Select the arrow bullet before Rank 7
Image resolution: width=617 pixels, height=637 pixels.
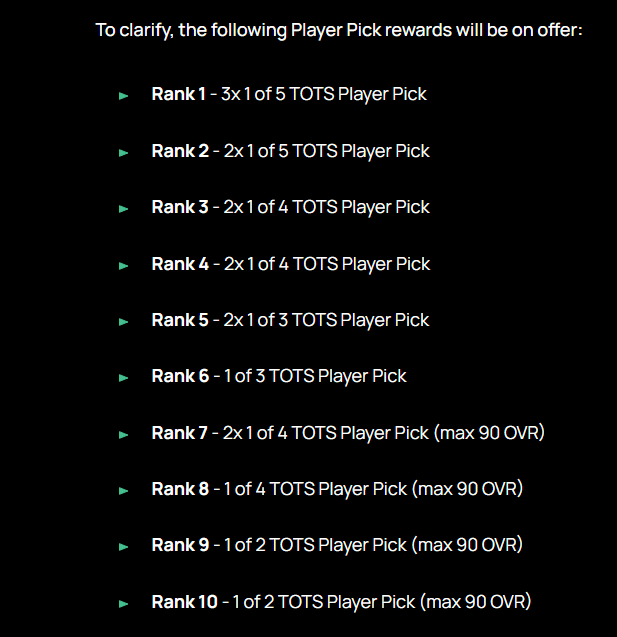click(124, 434)
